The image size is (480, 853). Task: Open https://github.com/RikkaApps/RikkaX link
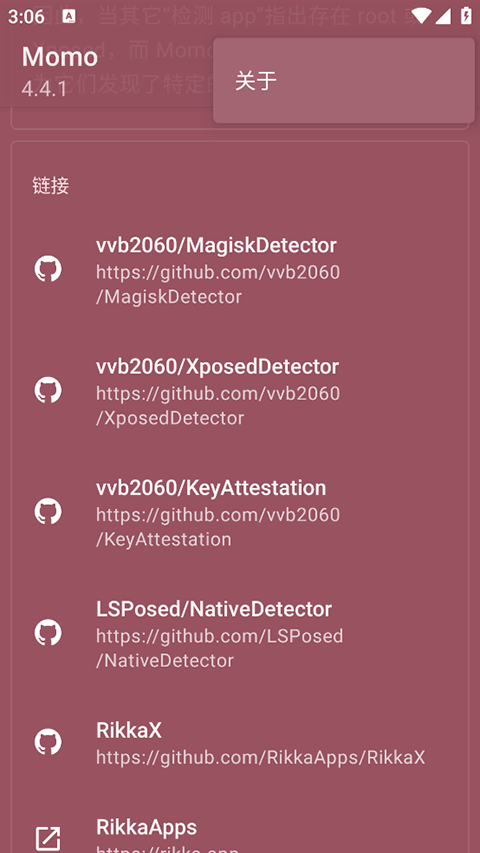[261, 757]
